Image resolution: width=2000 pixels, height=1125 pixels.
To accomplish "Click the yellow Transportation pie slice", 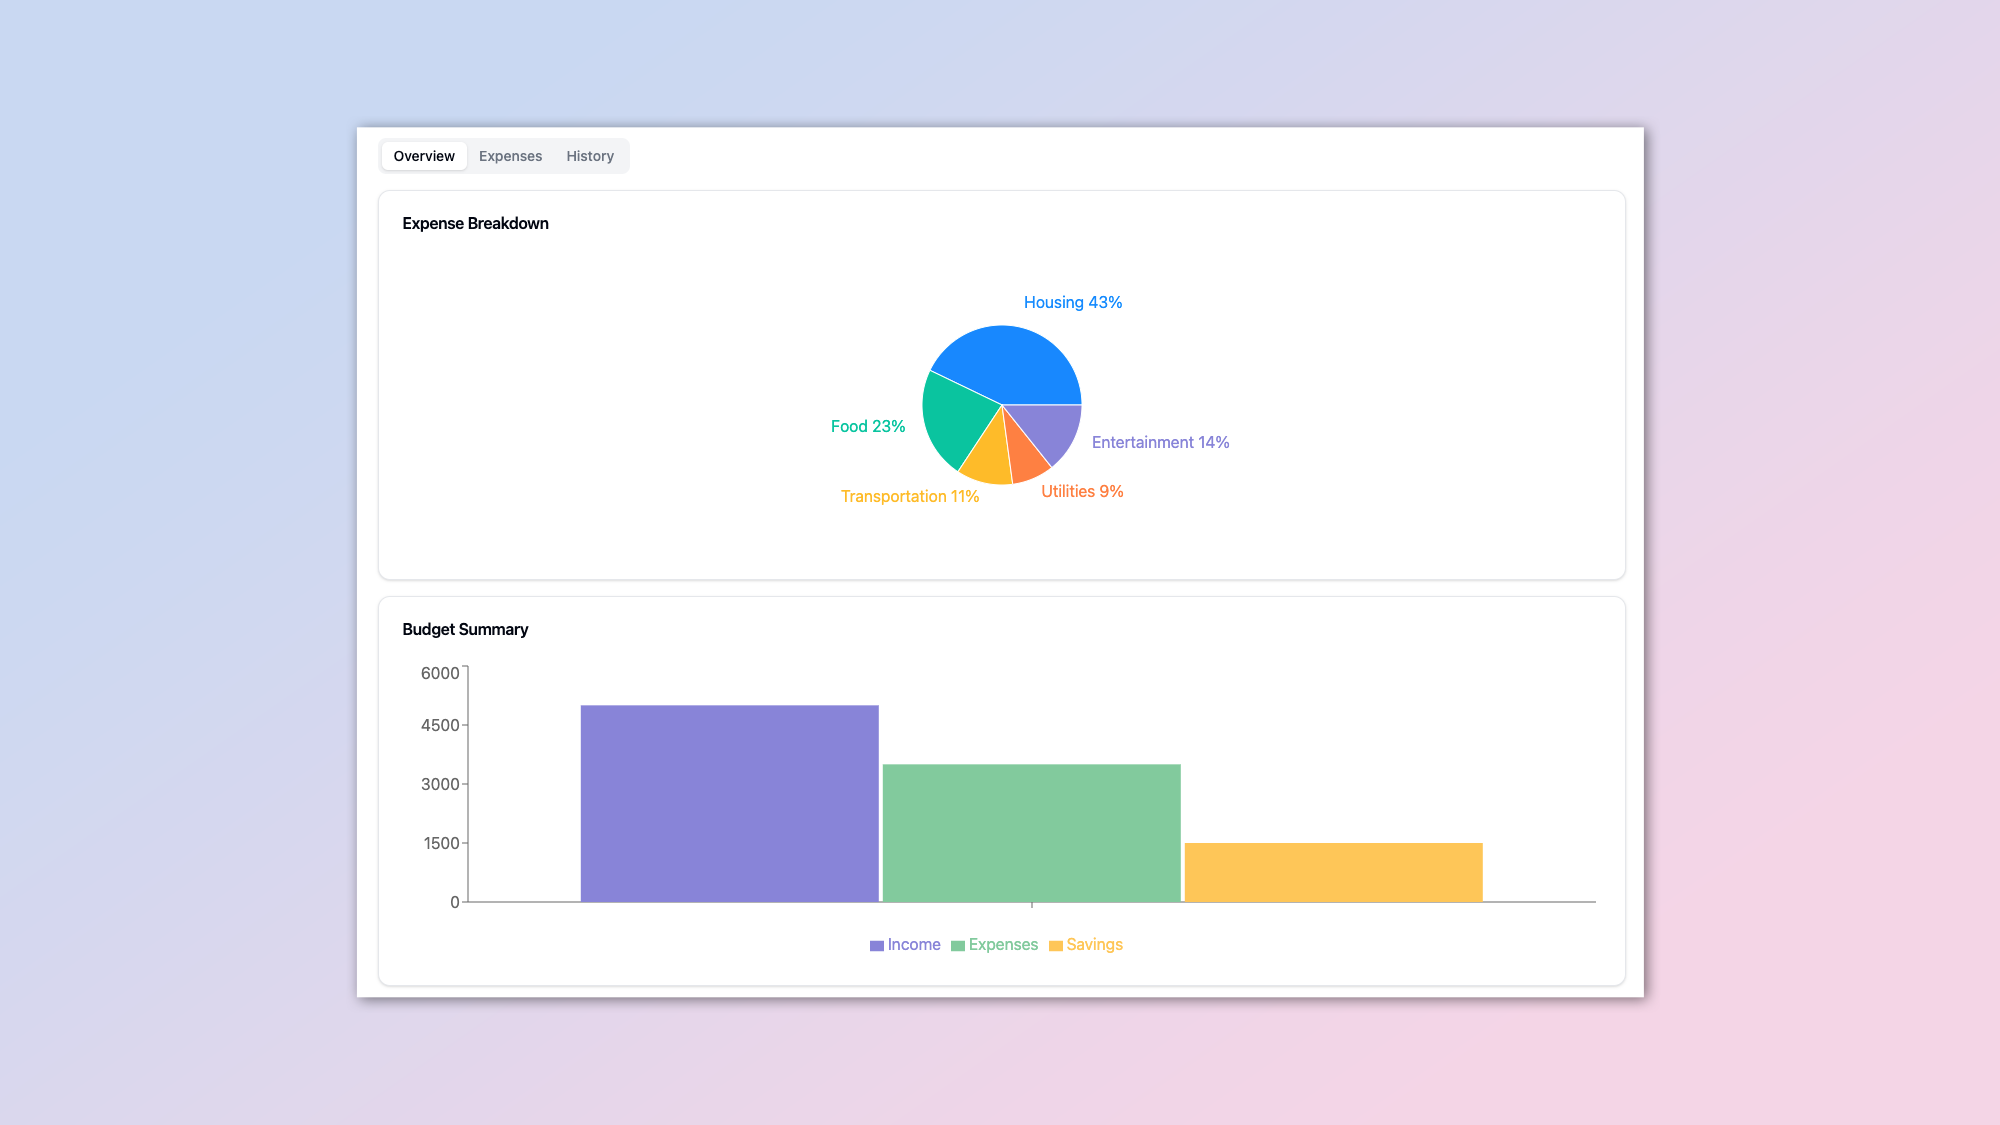I will point(988,462).
